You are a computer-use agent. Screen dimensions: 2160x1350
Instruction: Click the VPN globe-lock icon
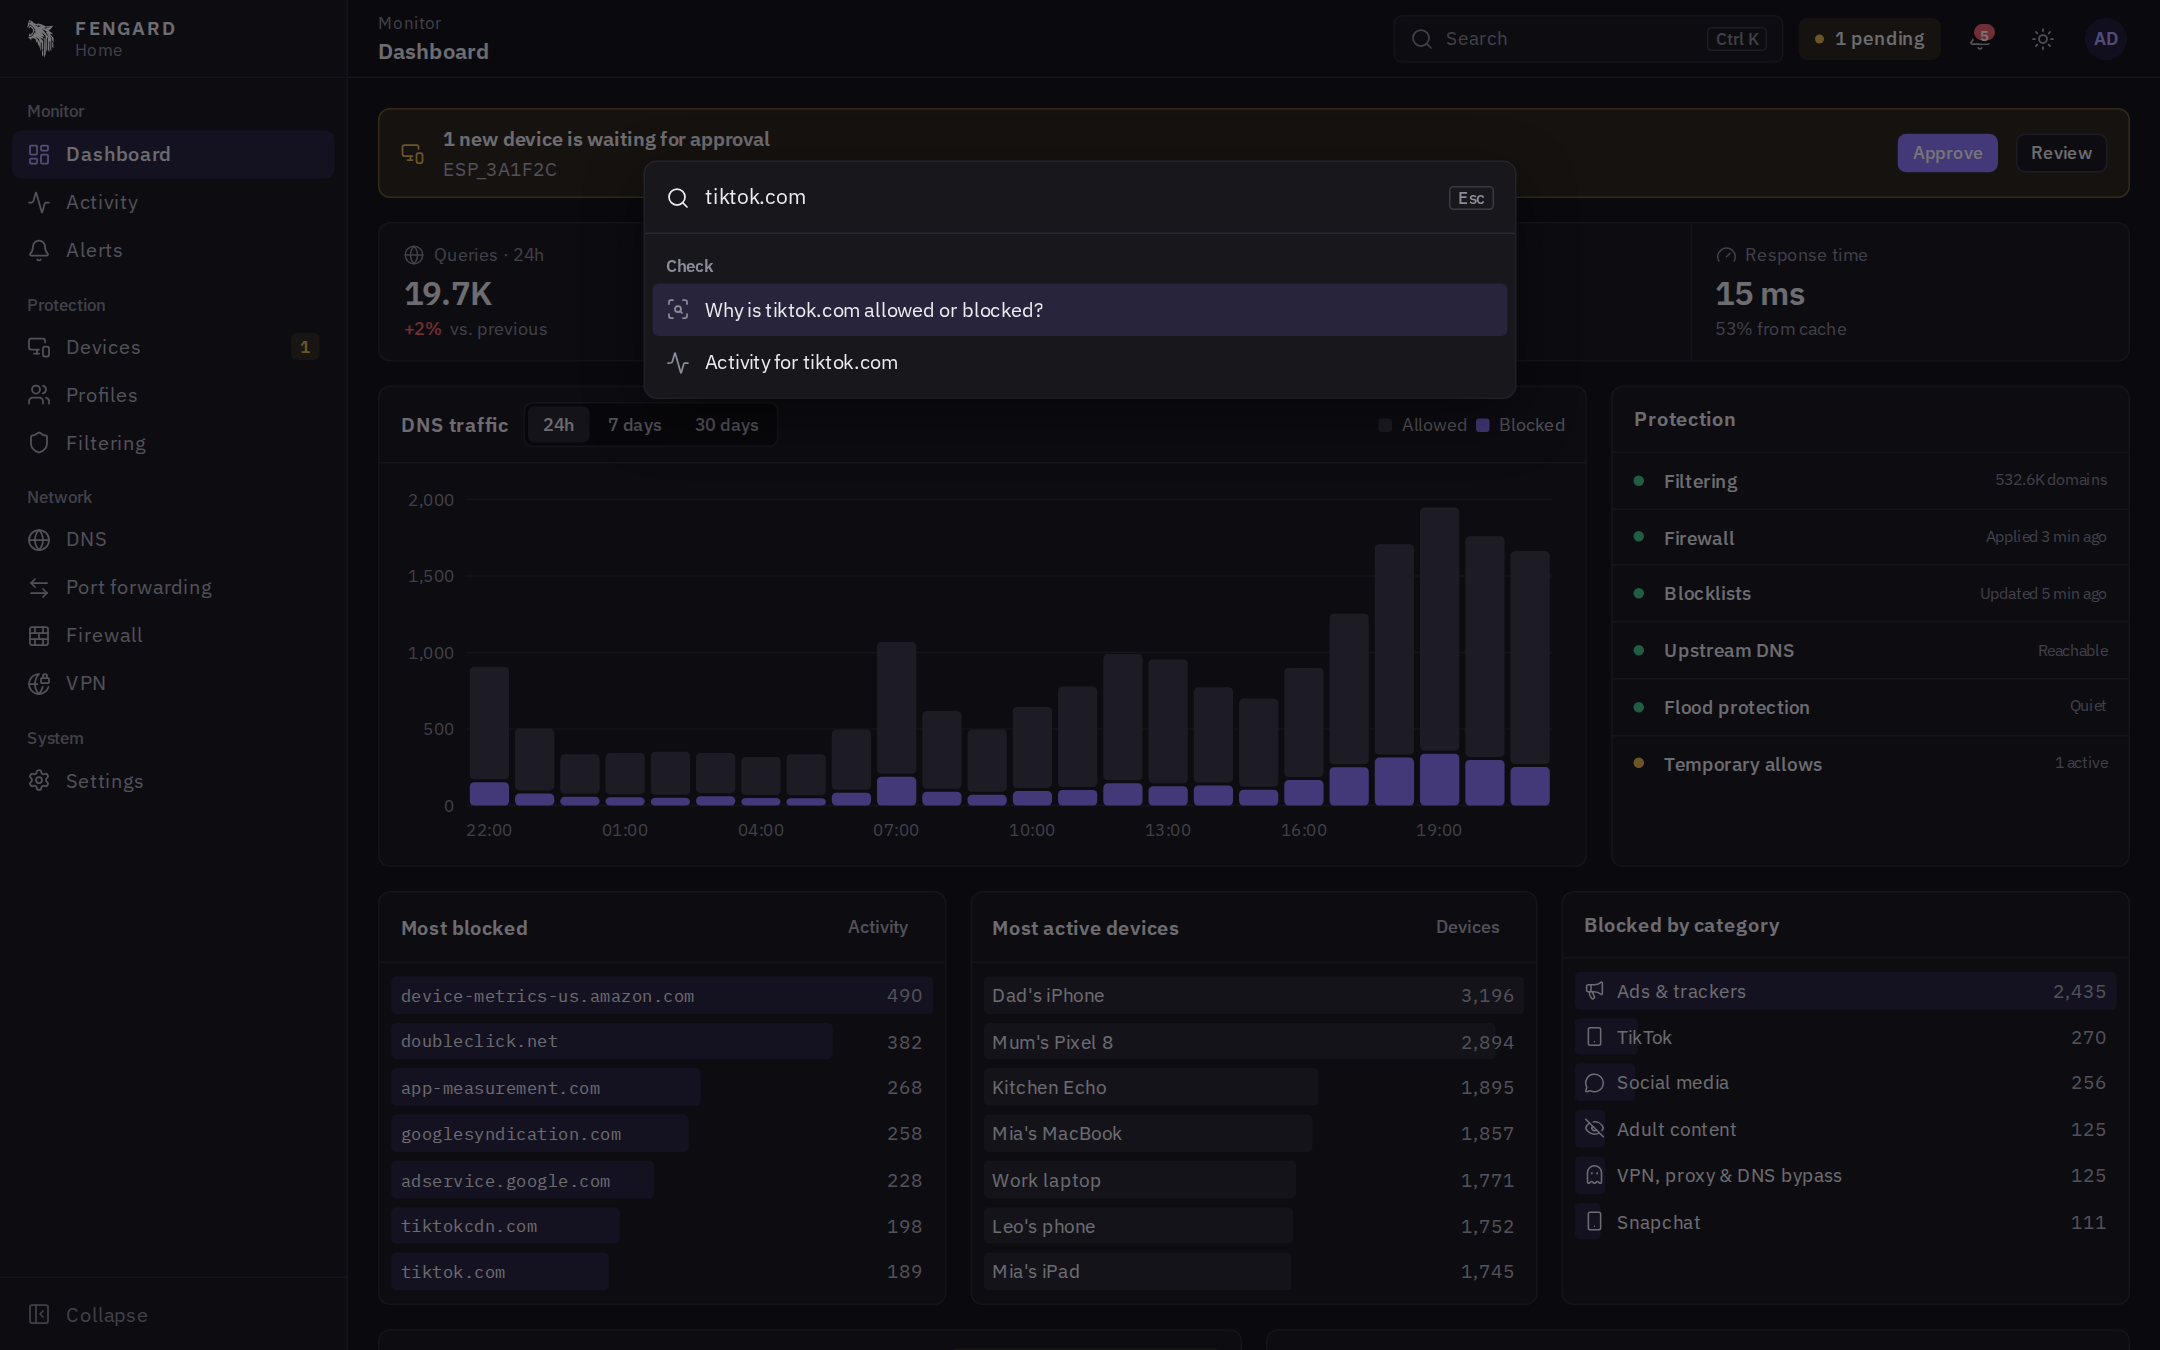pos(39,683)
